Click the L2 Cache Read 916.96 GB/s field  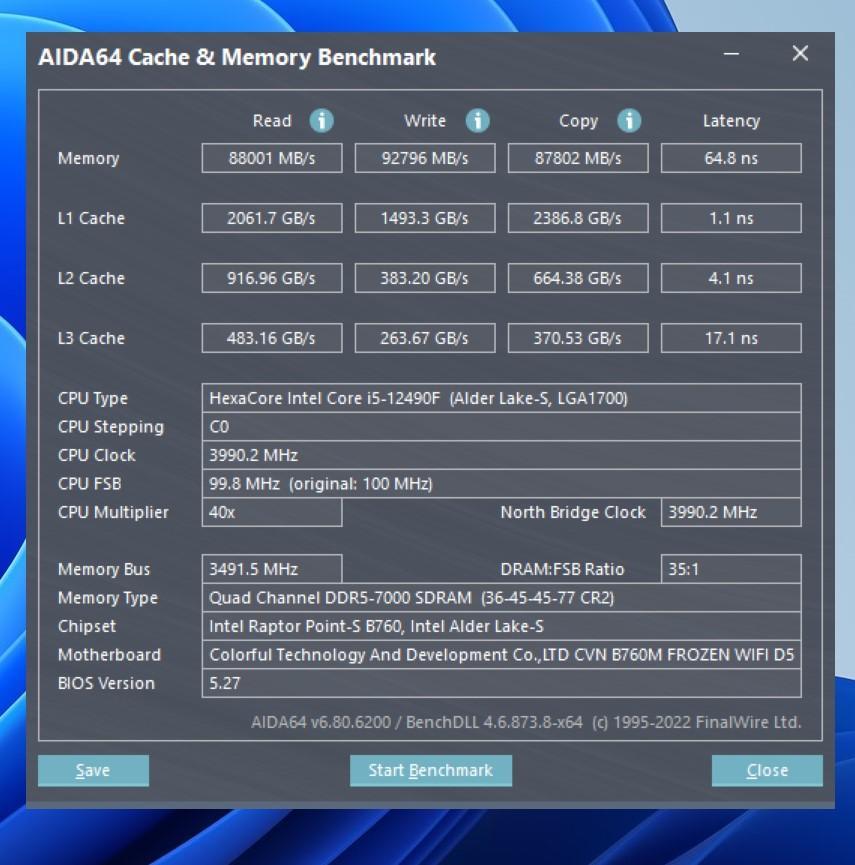click(x=272, y=278)
